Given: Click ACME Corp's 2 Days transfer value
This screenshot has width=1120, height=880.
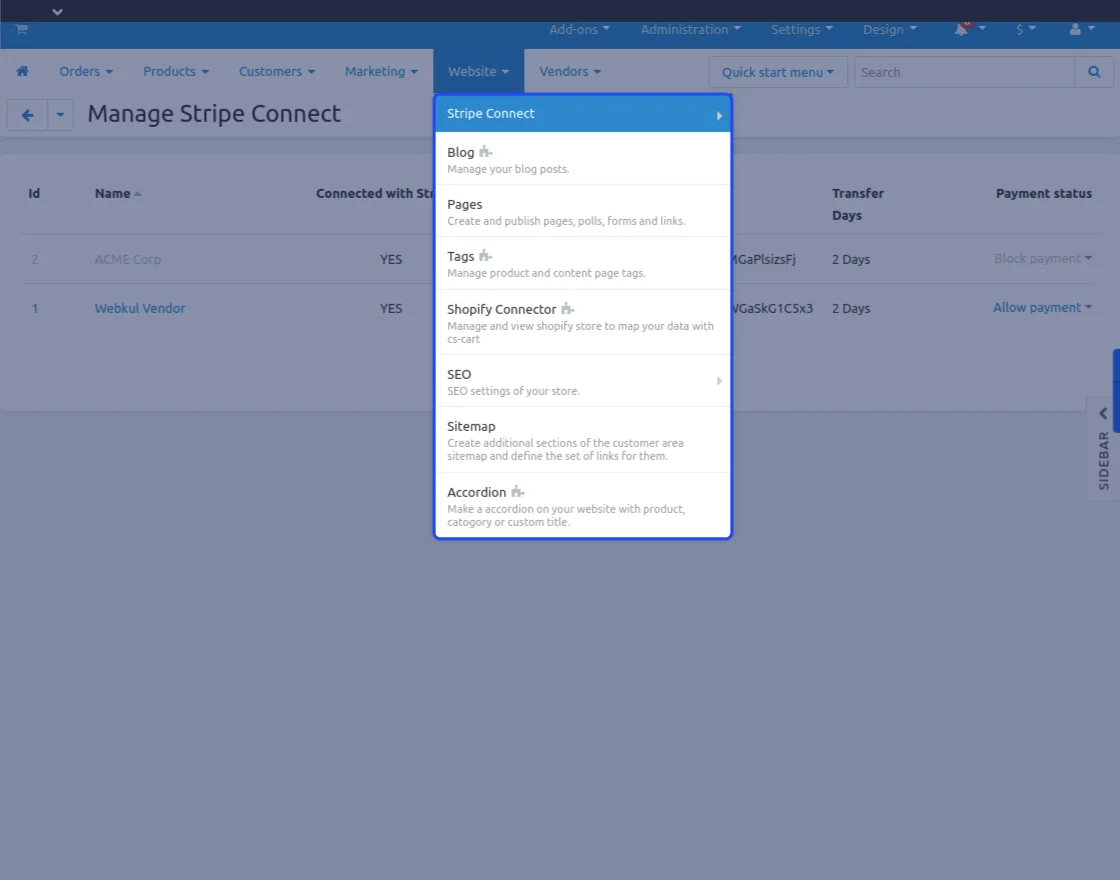Looking at the screenshot, I should tap(851, 259).
